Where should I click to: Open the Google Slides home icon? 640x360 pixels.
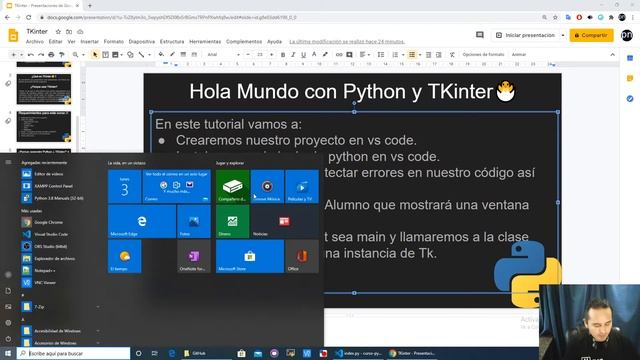click(13, 36)
